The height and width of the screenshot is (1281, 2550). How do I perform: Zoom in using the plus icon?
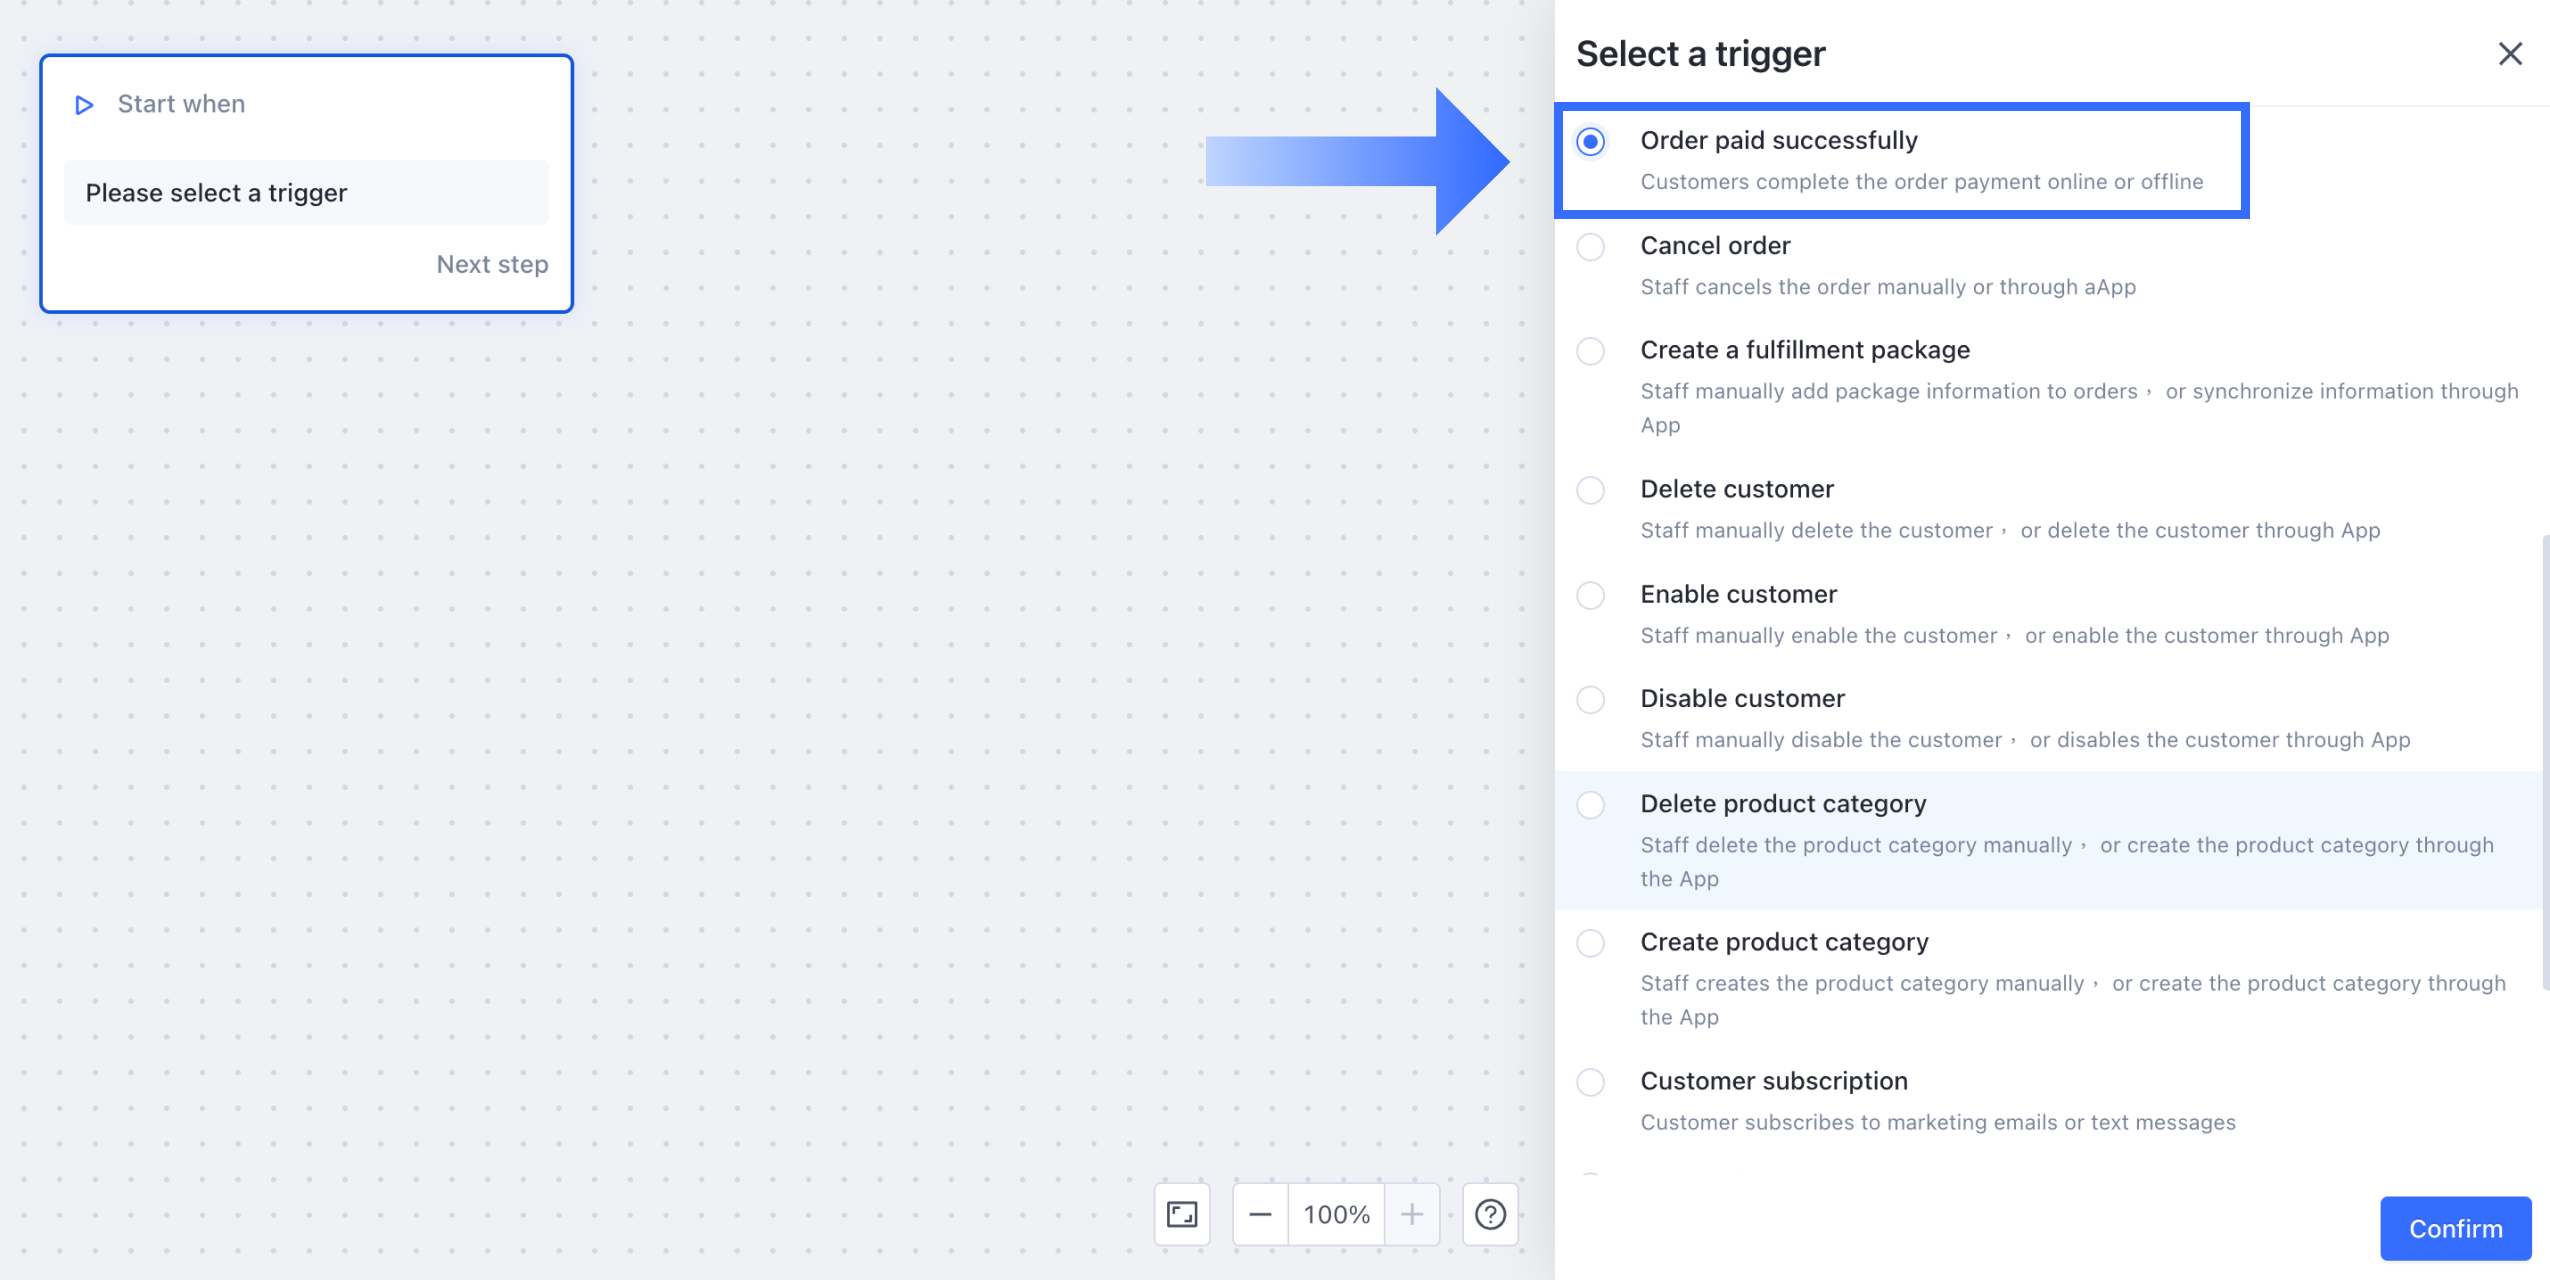point(1412,1215)
